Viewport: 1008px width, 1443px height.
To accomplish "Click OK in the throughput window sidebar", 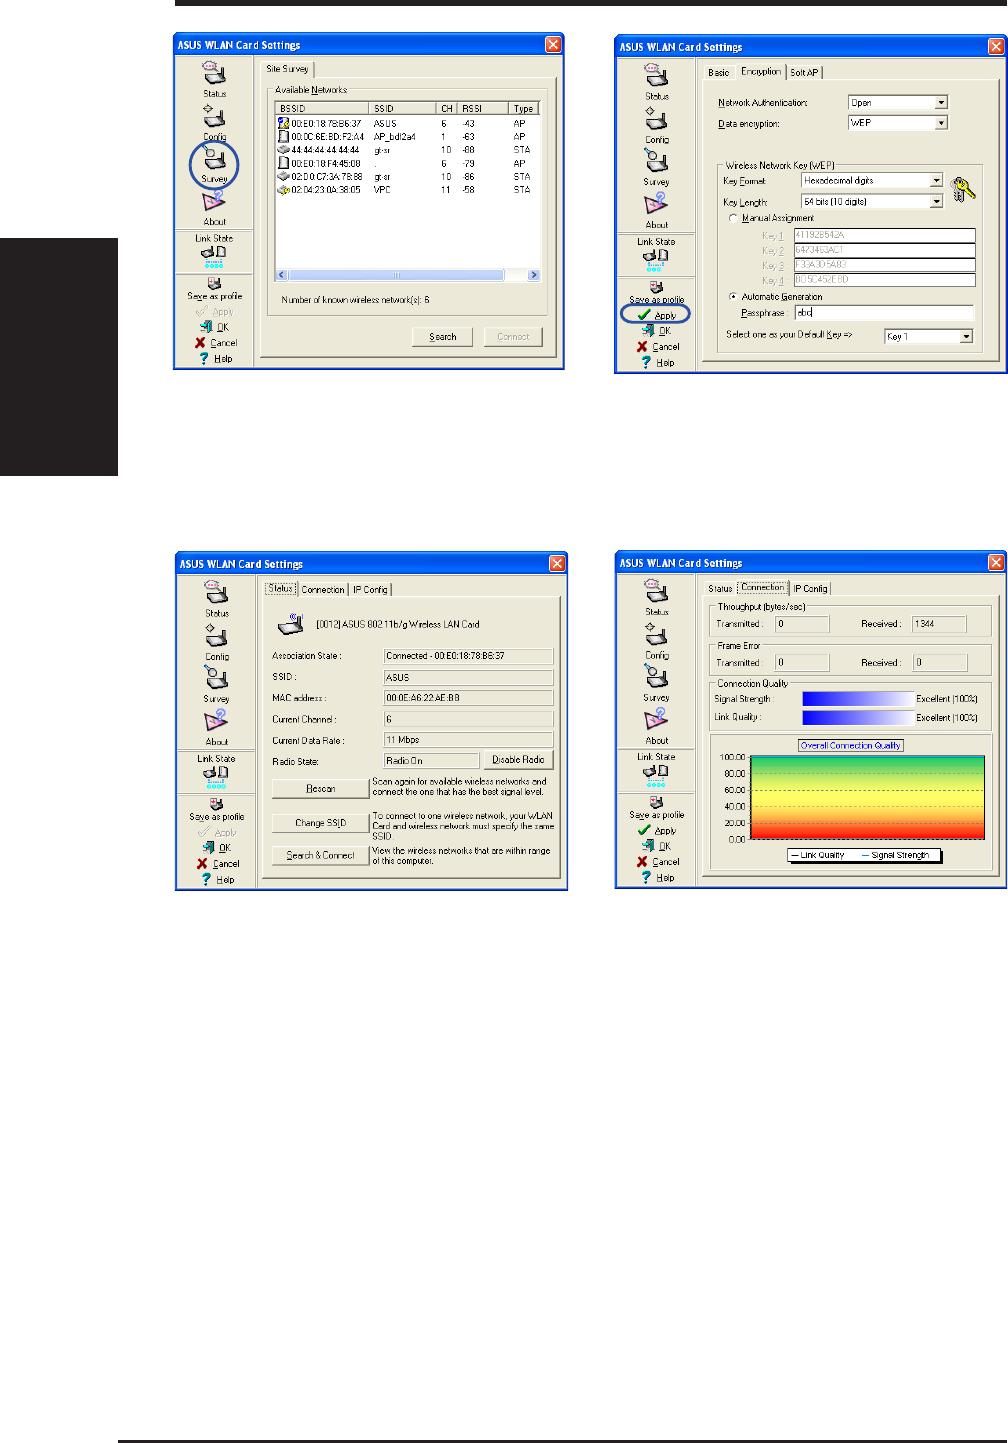I will tap(657, 846).
